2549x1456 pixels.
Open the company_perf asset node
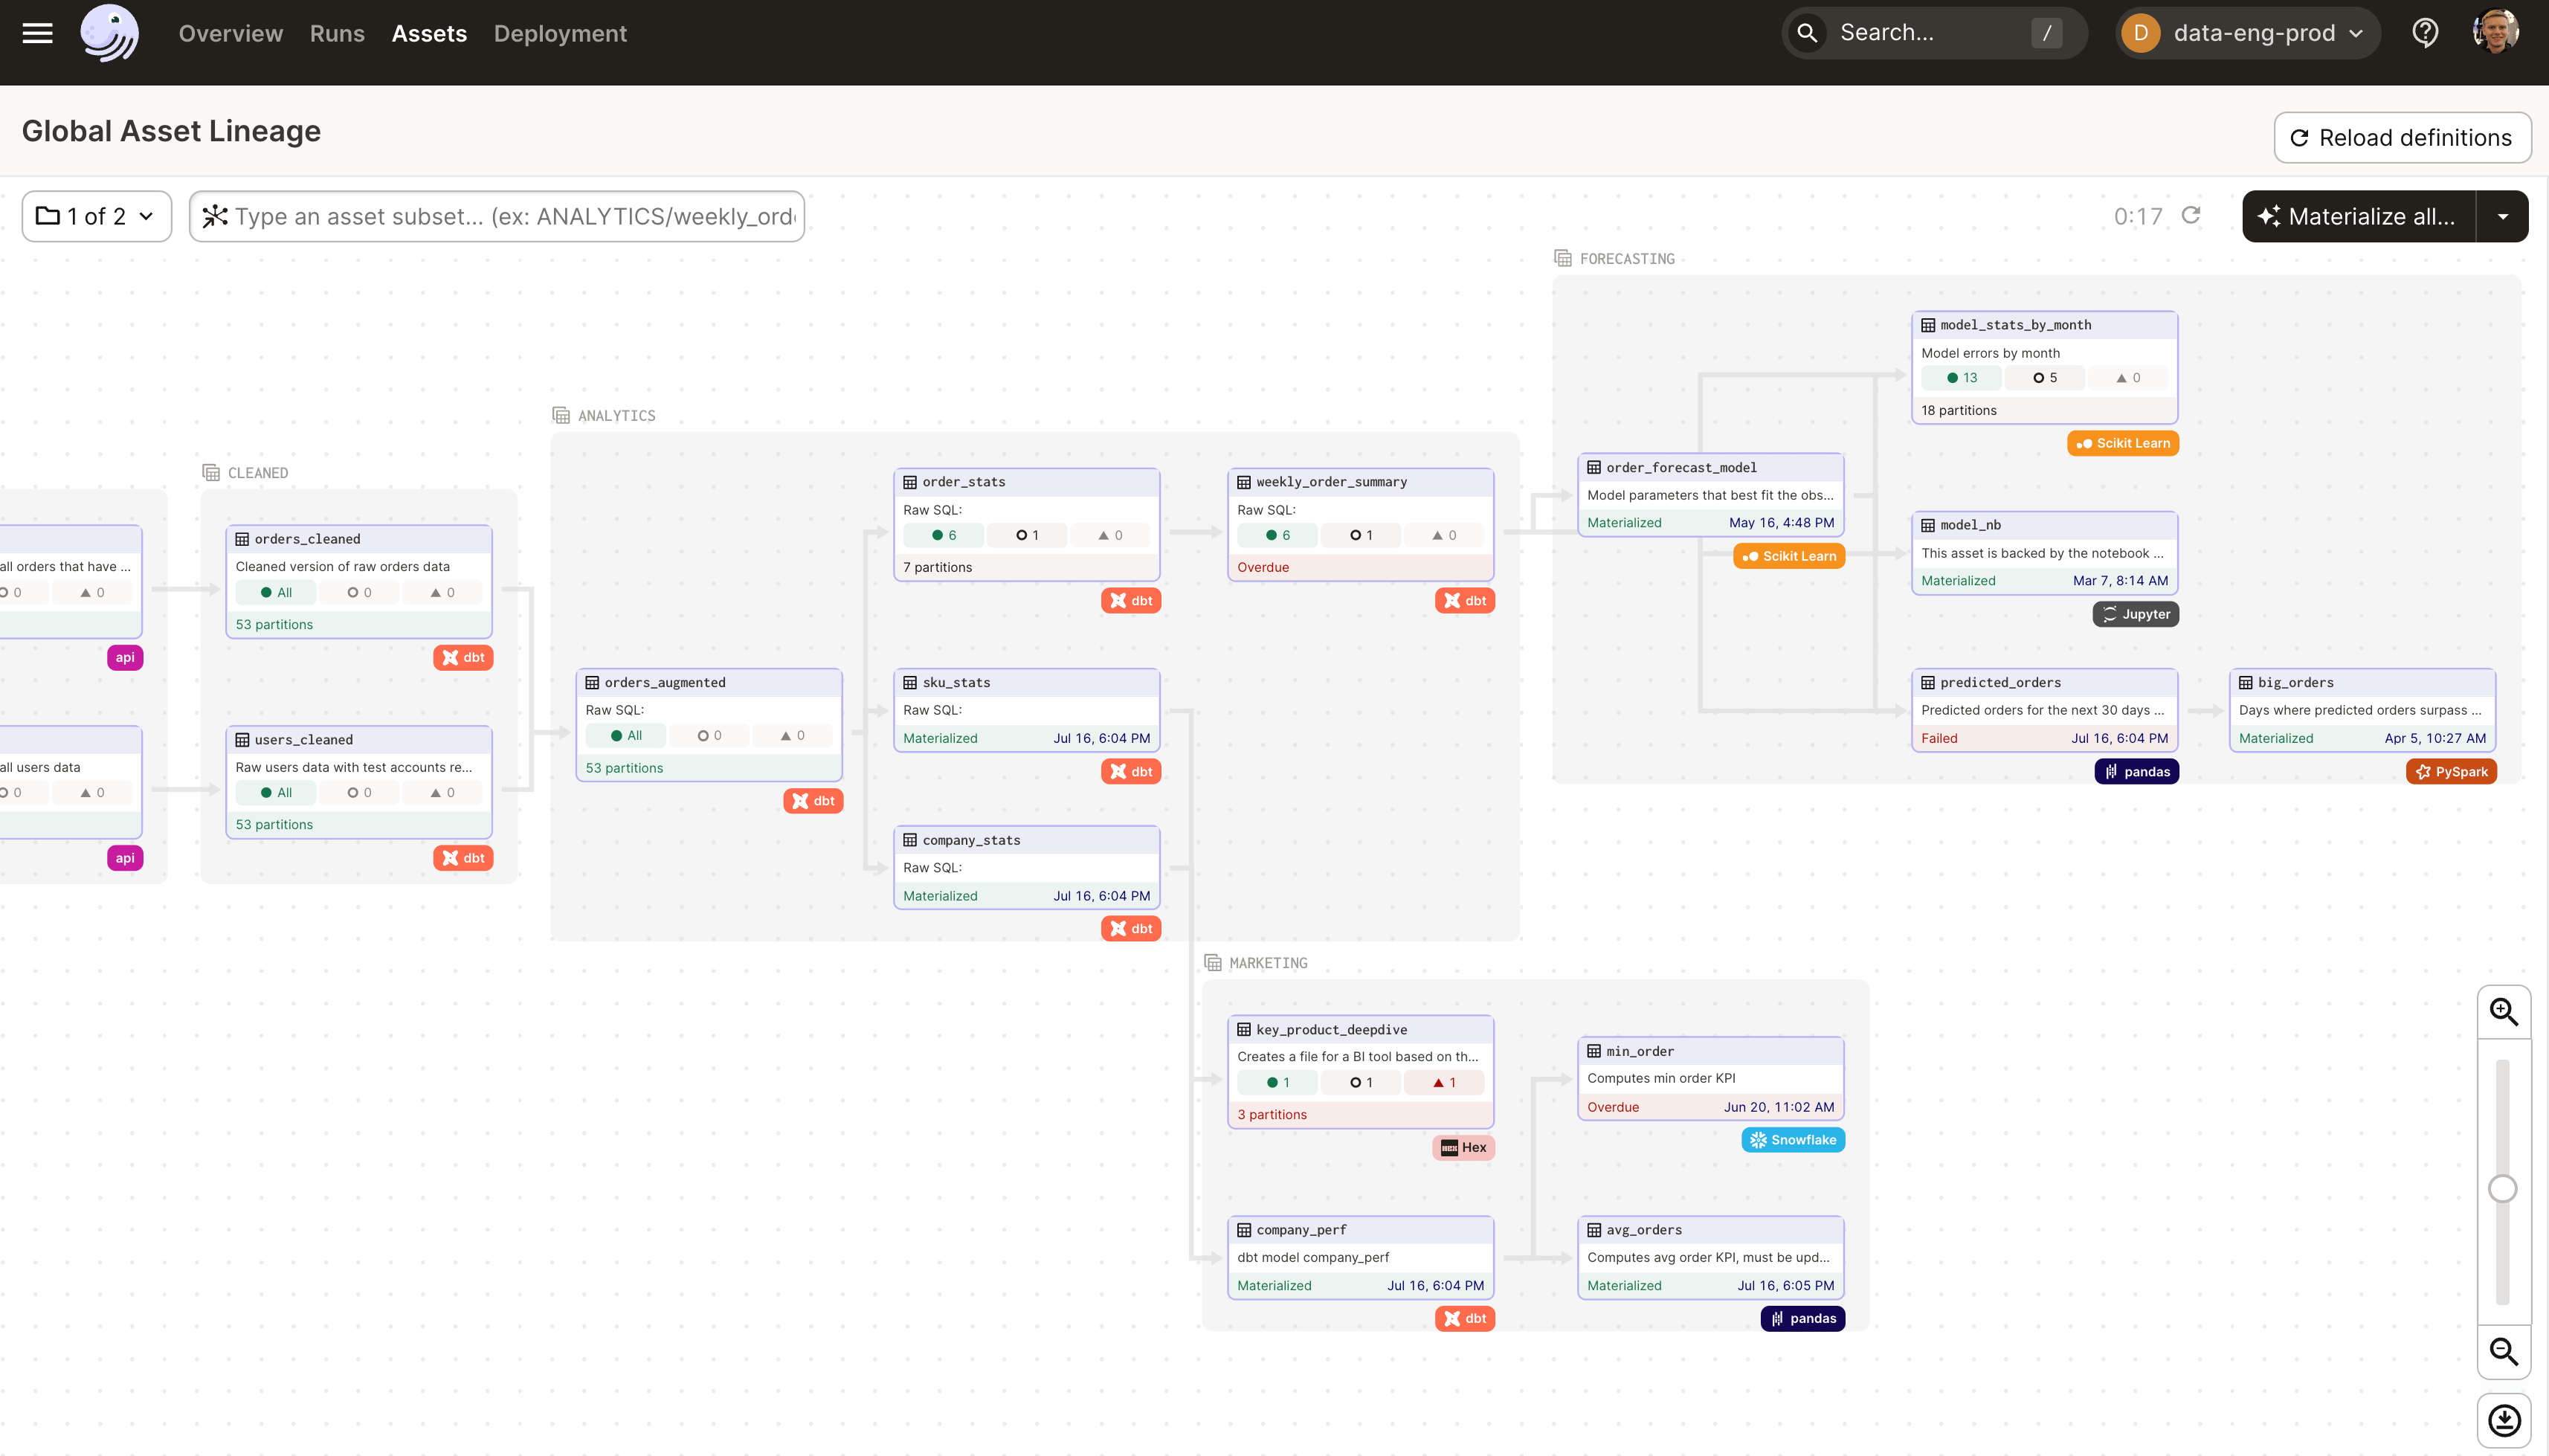pos(1360,1258)
